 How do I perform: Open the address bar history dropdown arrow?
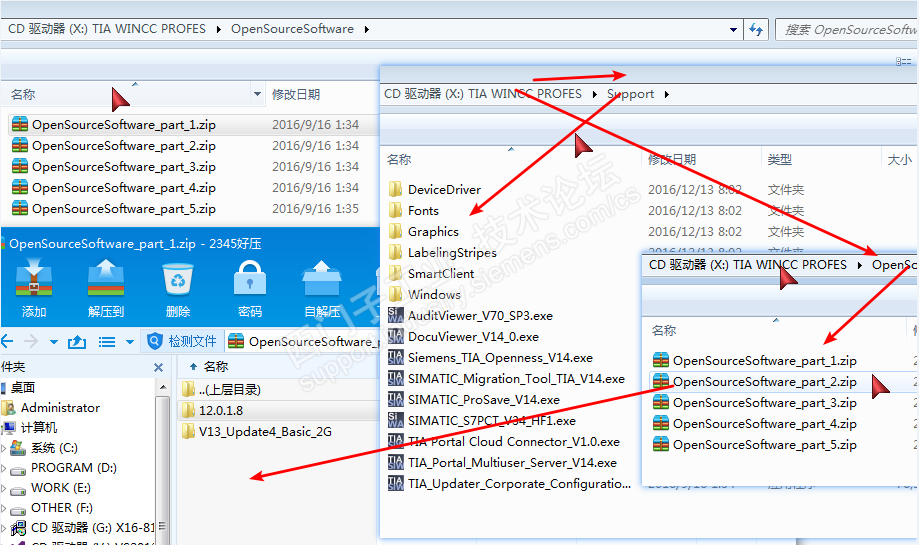[x=733, y=29]
